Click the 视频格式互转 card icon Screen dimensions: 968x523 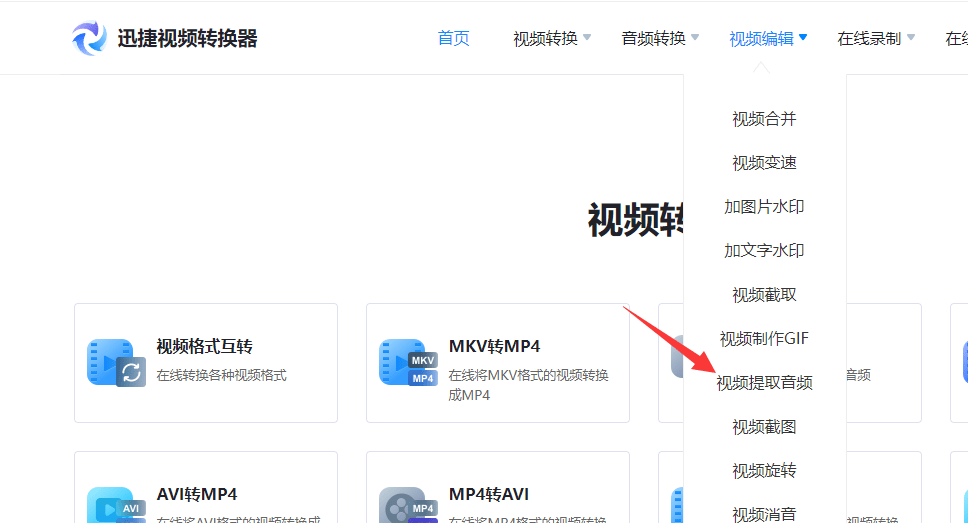tap(117, 362)
